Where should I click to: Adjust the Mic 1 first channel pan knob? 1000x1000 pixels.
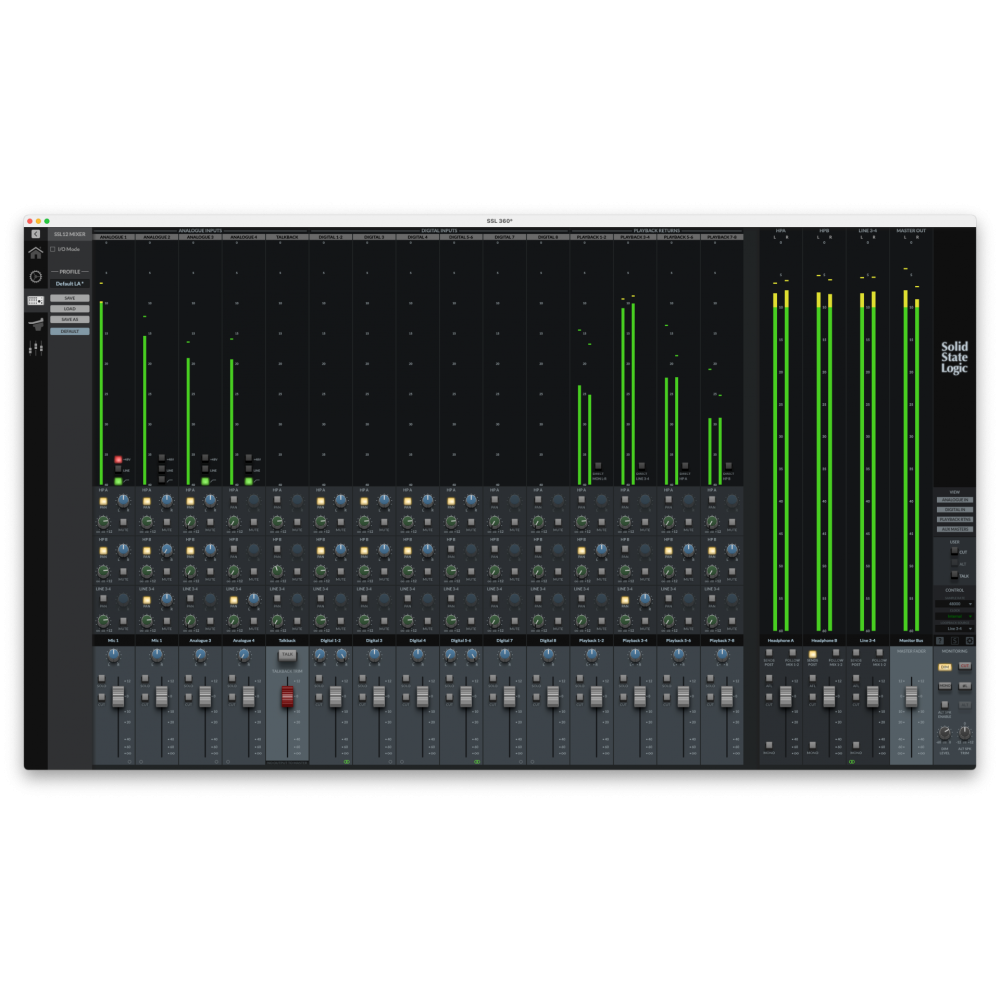pos(114,655)
